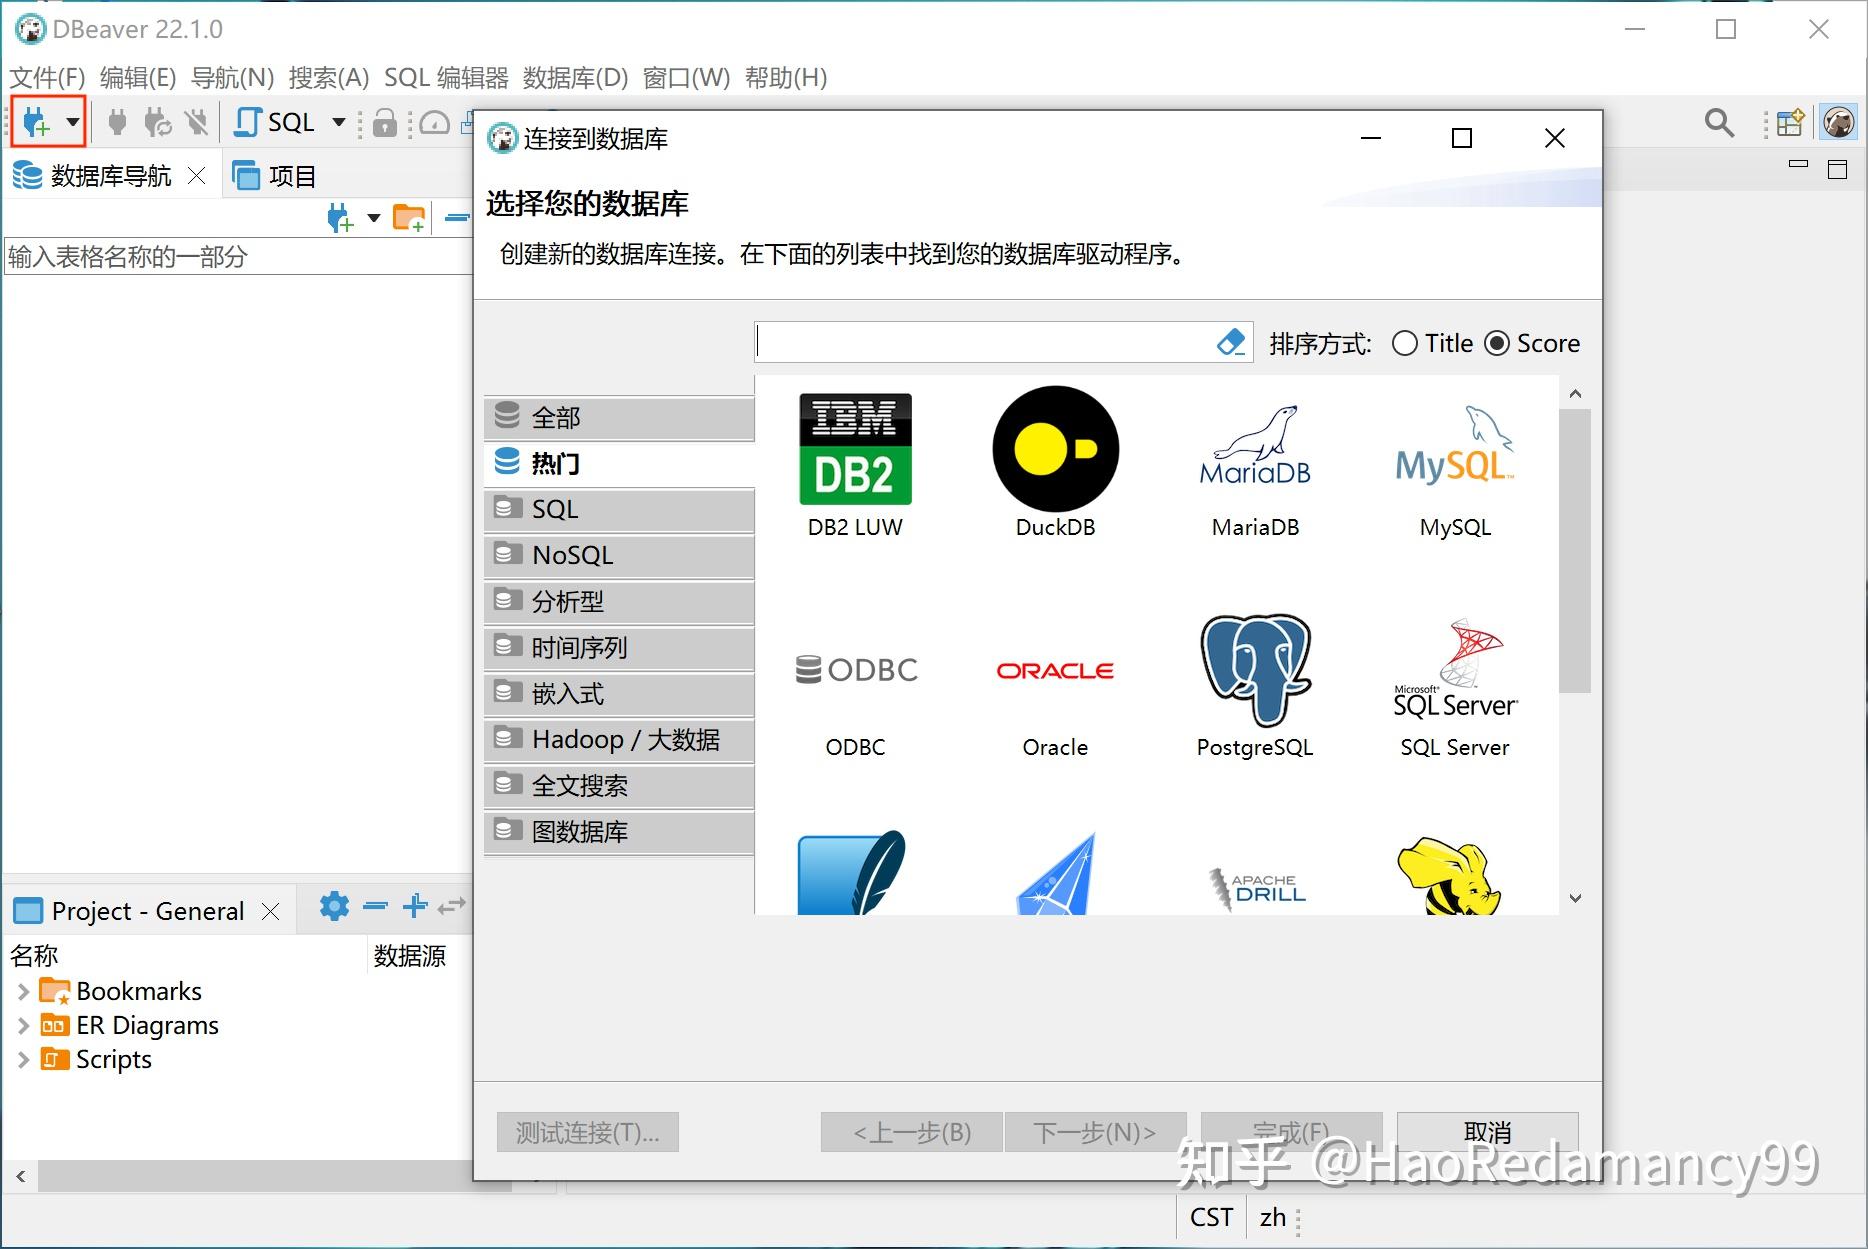The height and width of the screenshot is (1249, 1868).
Task: Expand the ER Diagrams folder
Action: (23, 1024)
